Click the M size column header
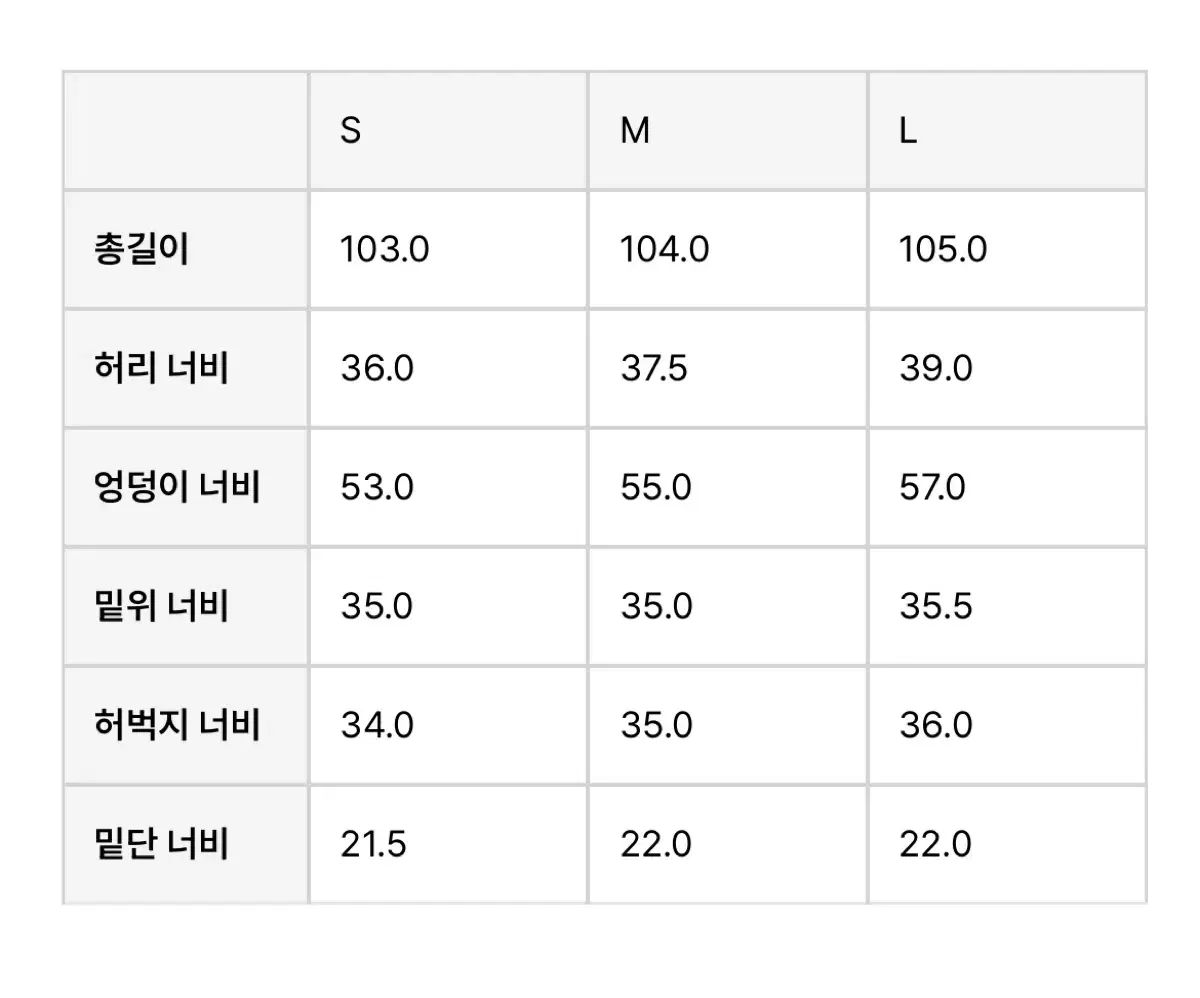The width and height of the screenshot is (1200, 998). click(728, 130)
